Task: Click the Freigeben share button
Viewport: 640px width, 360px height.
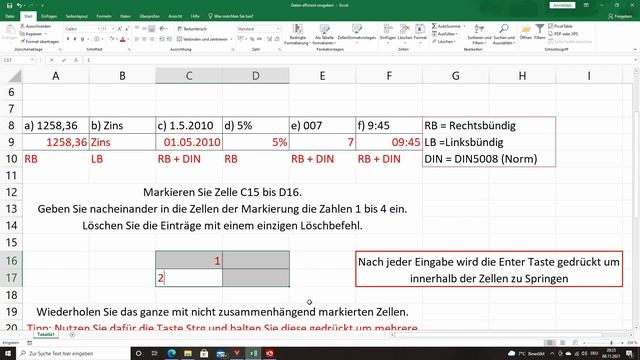Action: click(620, 16)
